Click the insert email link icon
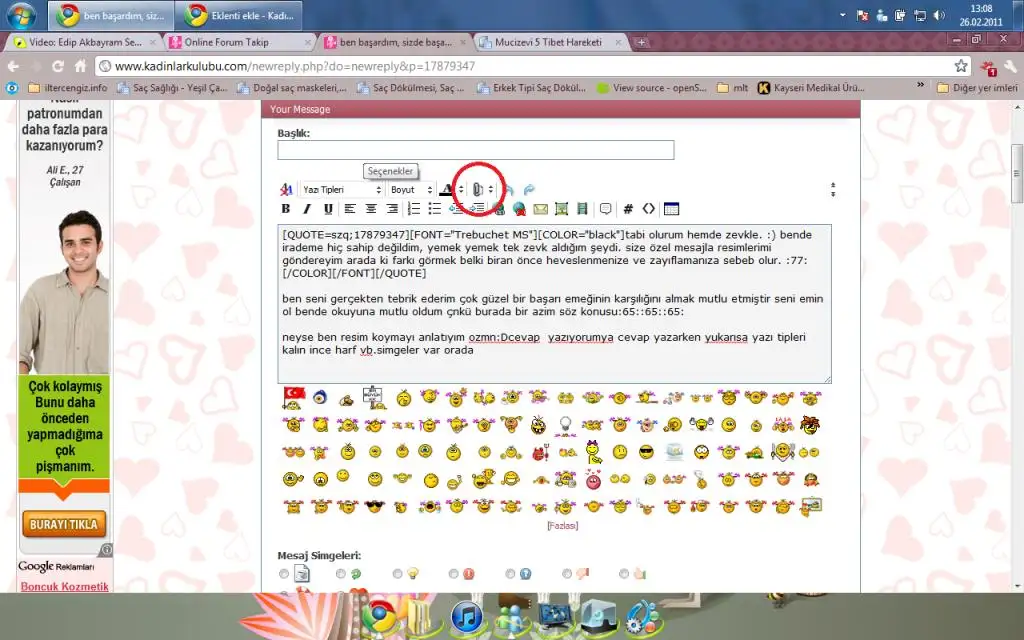This screenshot has width=1024, height=640. click(540, 209)
